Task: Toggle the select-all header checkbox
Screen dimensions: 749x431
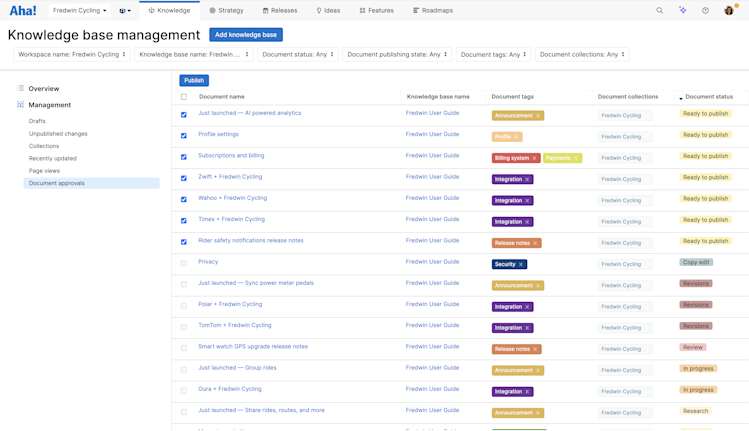Action: click(x=184, y=97)
